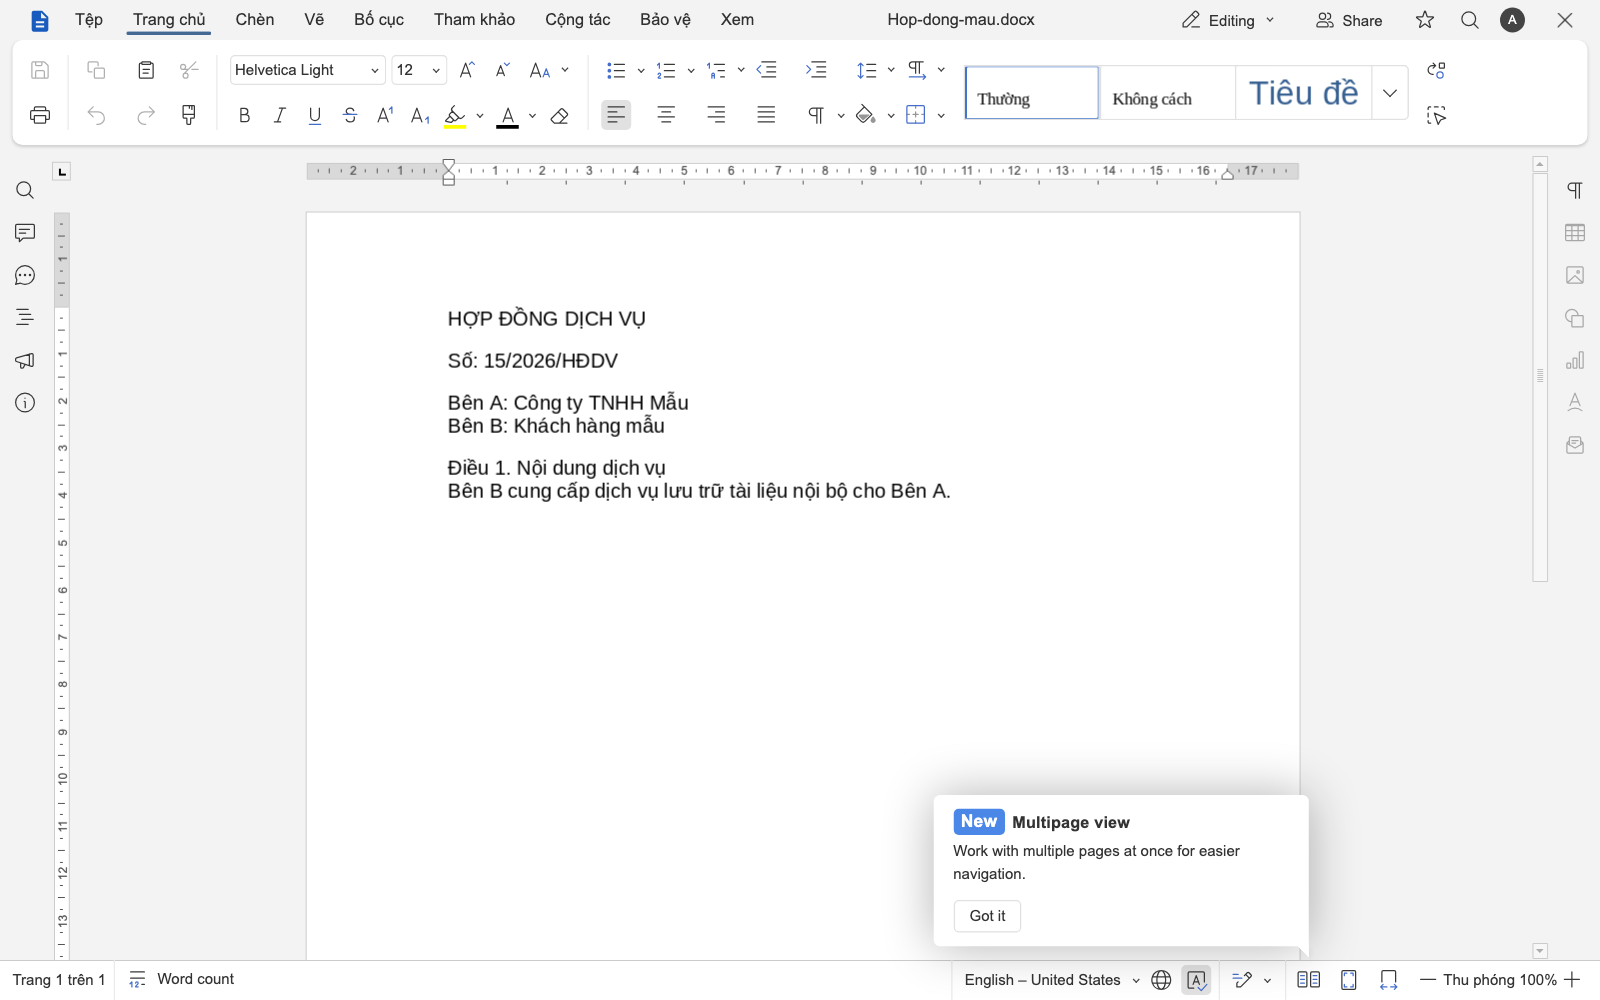
Task: Click the Replace icon in toolbar
Action: (x=1436, y=70)
